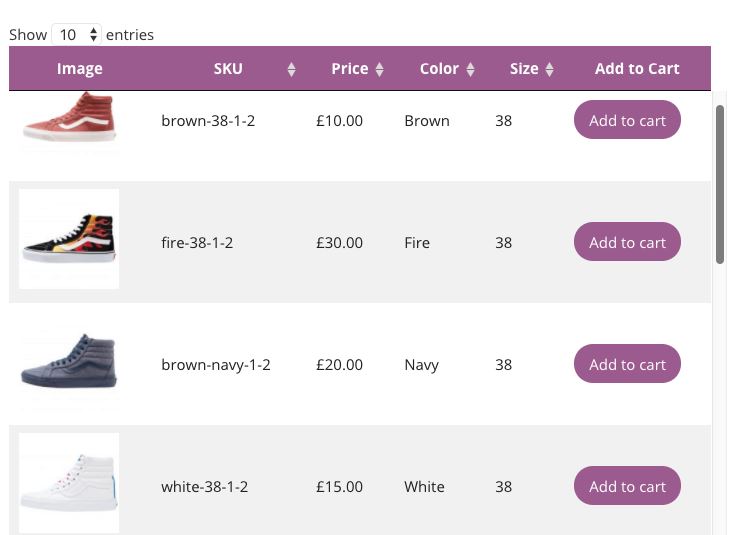Add fire-38-1-2 shoe to cart

627,242
